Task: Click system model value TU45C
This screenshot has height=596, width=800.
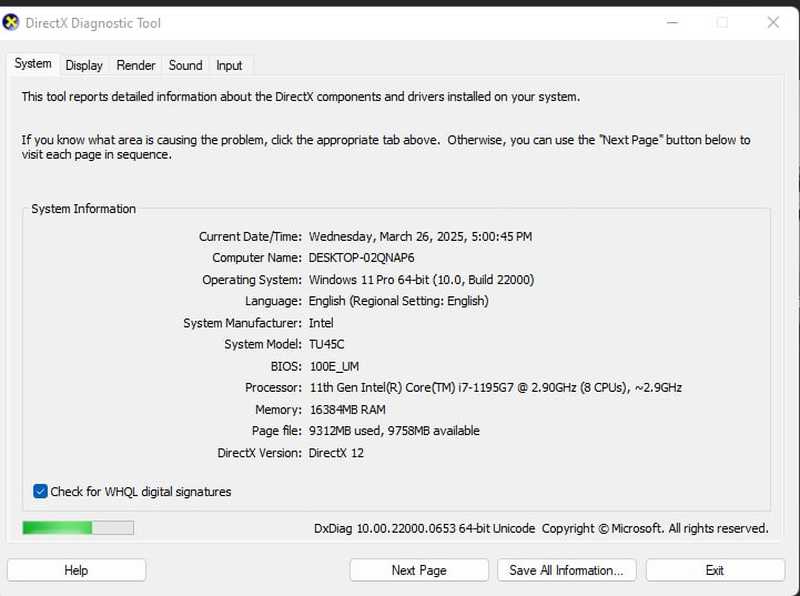Action: click(327, 344)
